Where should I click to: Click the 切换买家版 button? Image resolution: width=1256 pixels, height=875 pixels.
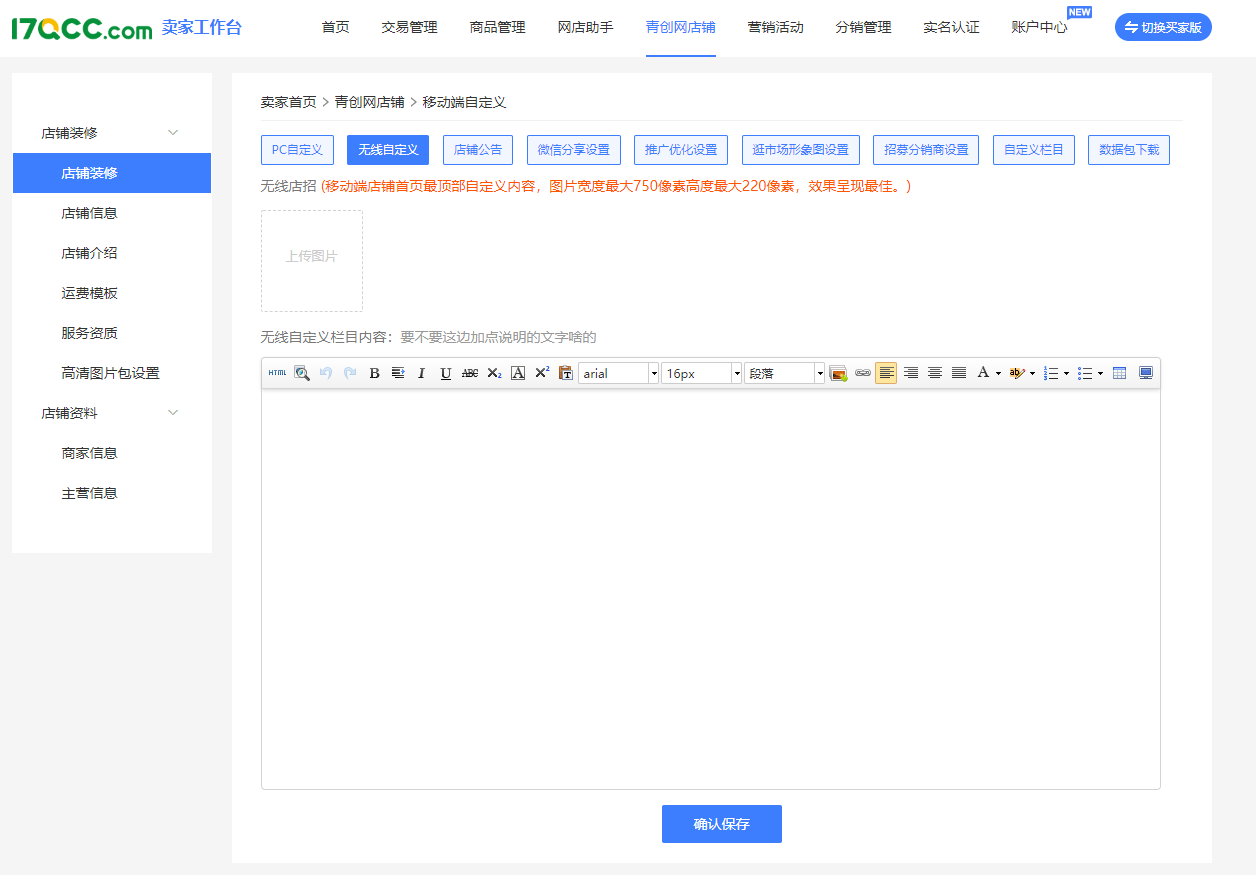(x=1162, y=27)
